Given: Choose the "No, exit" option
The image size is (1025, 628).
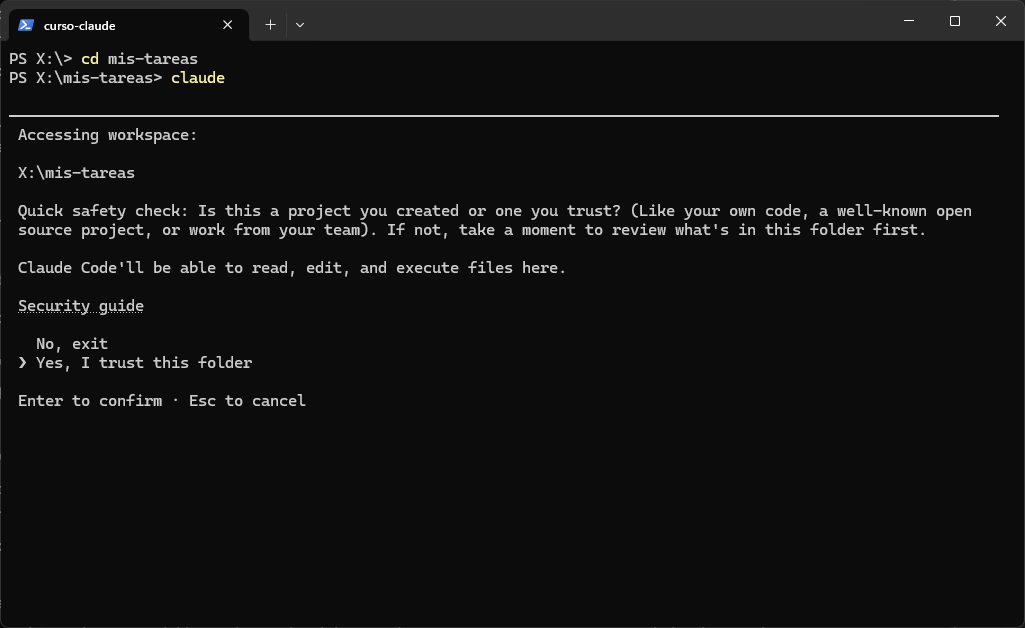Looking at the screenshot, I should click(x=72, y=344).
